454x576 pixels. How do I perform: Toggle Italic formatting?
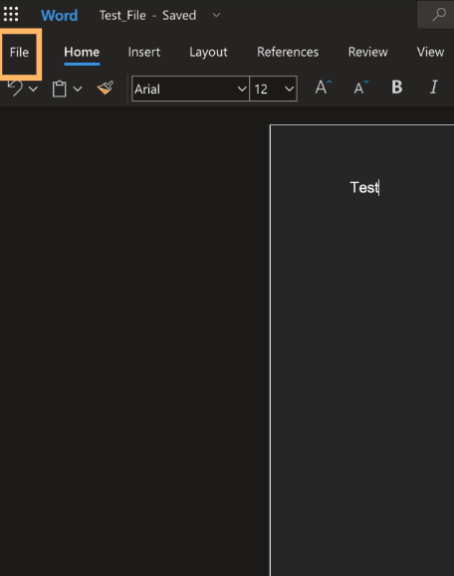[x=434, y=87]
